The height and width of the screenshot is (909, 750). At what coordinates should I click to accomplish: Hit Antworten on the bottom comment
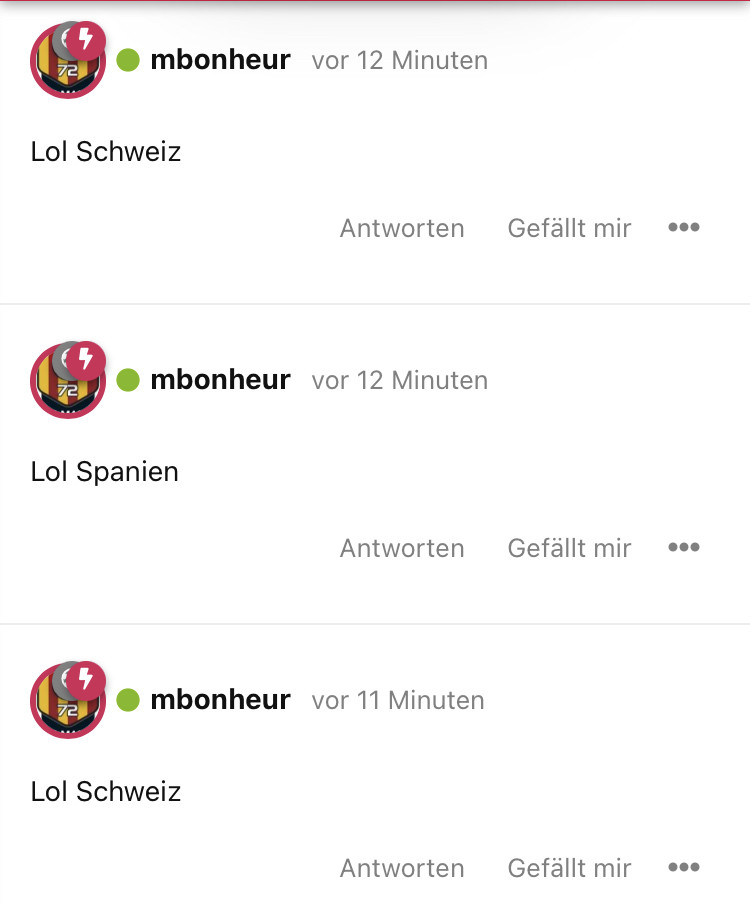tap(402, 867)
